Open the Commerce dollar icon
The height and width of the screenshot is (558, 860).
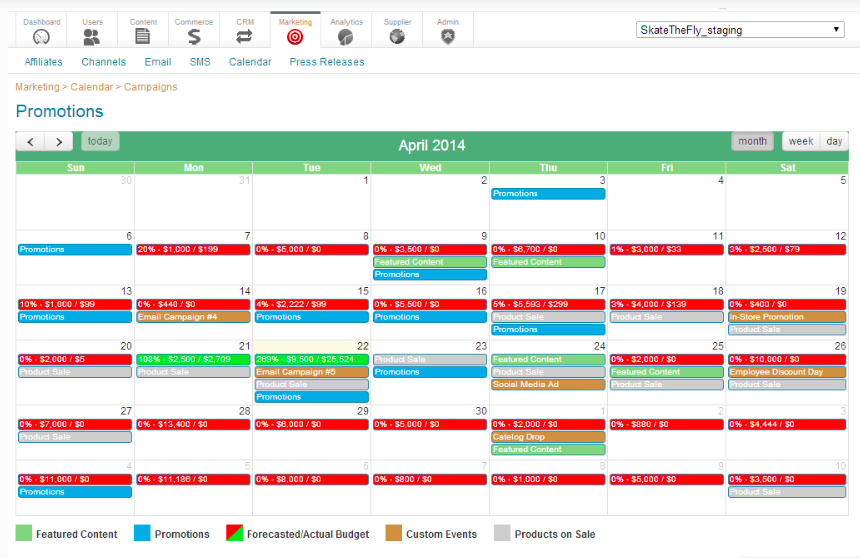coord(194,37)
